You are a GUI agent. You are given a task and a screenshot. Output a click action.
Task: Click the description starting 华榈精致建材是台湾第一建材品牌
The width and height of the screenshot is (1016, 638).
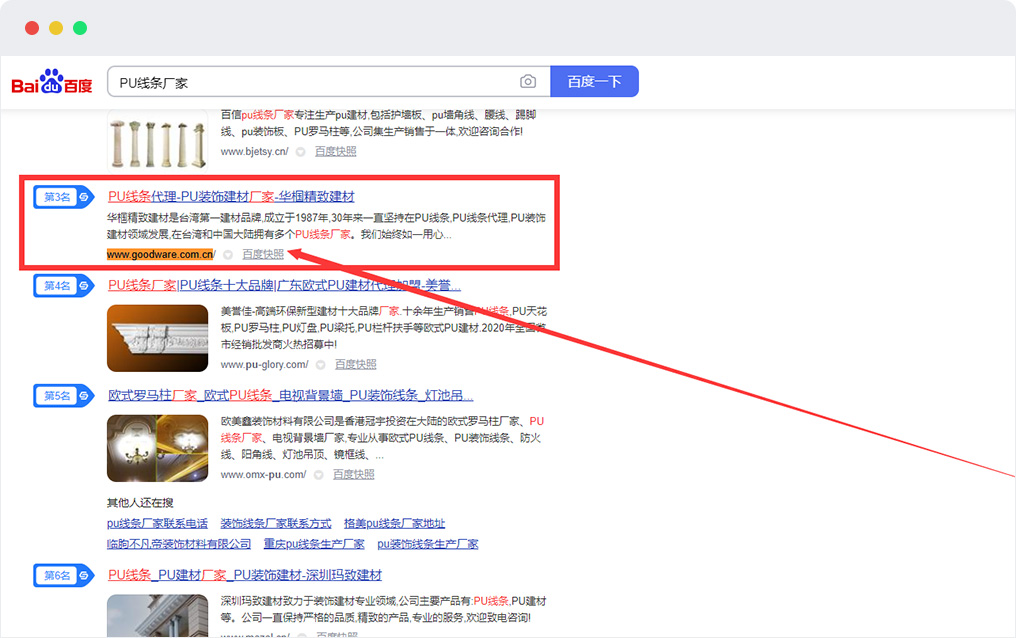[x=327, y=226]
